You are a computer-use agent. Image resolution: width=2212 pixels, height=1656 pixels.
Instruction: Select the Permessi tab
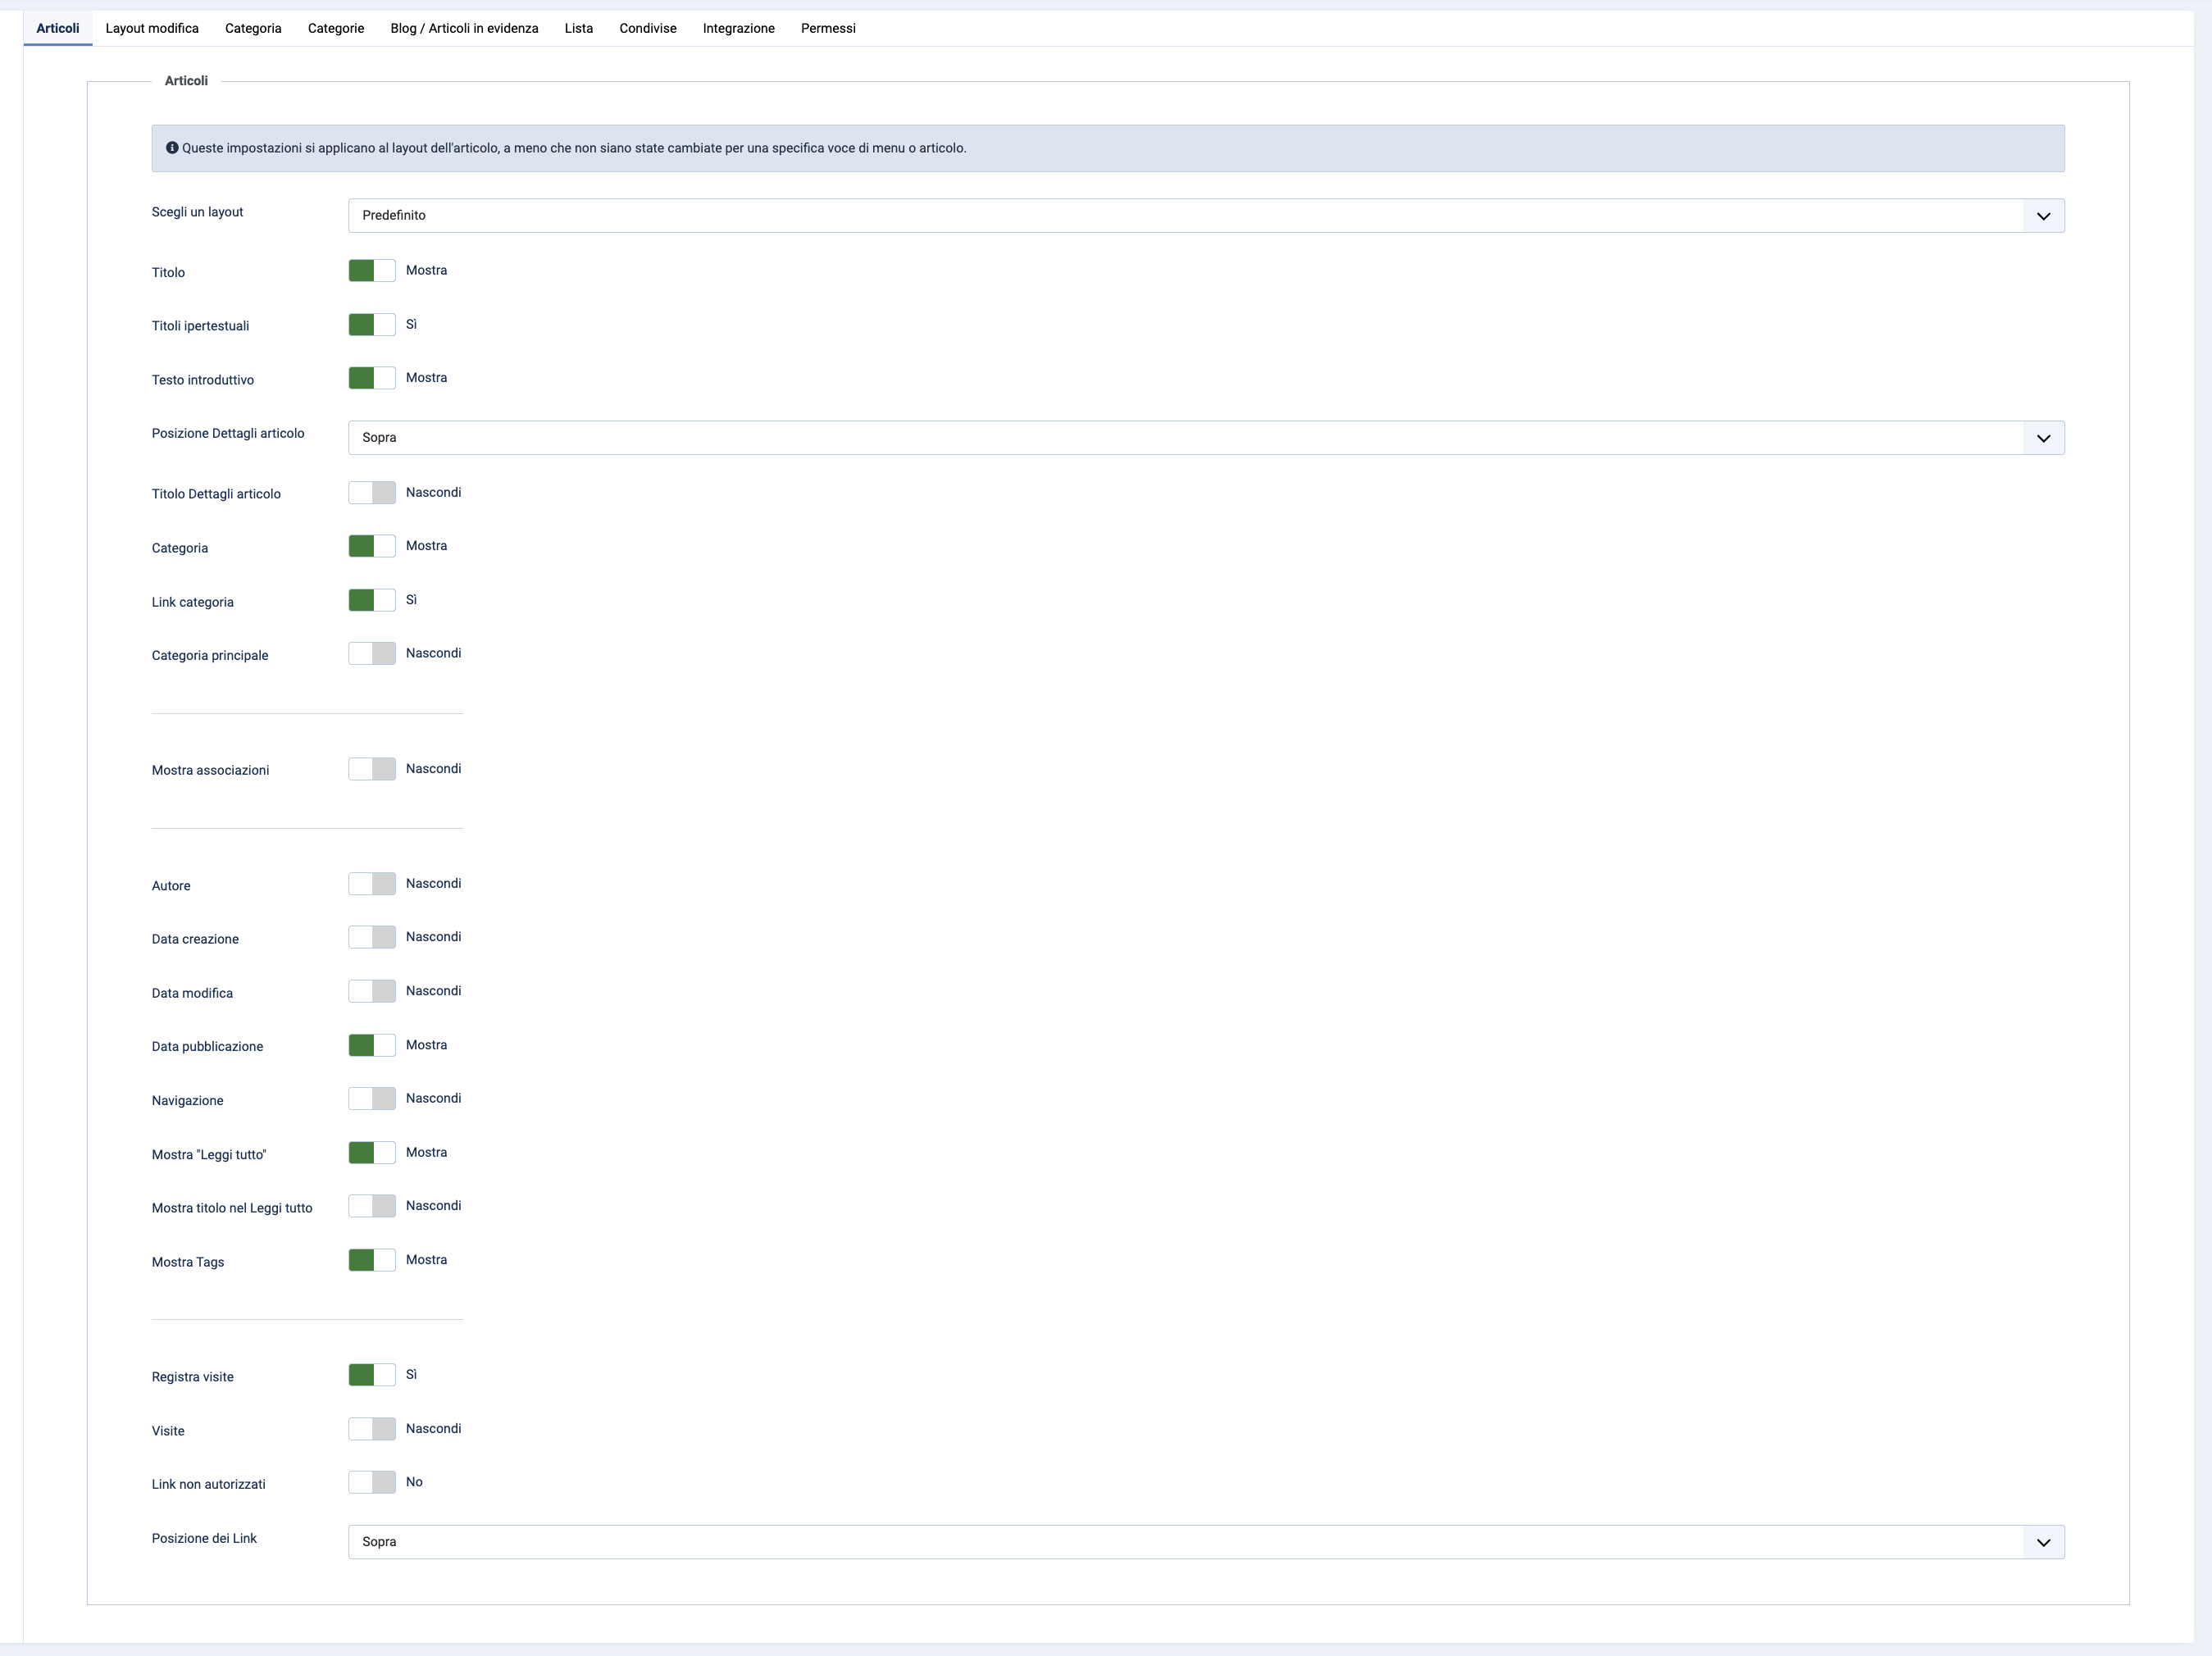click(x=828, y=28)
